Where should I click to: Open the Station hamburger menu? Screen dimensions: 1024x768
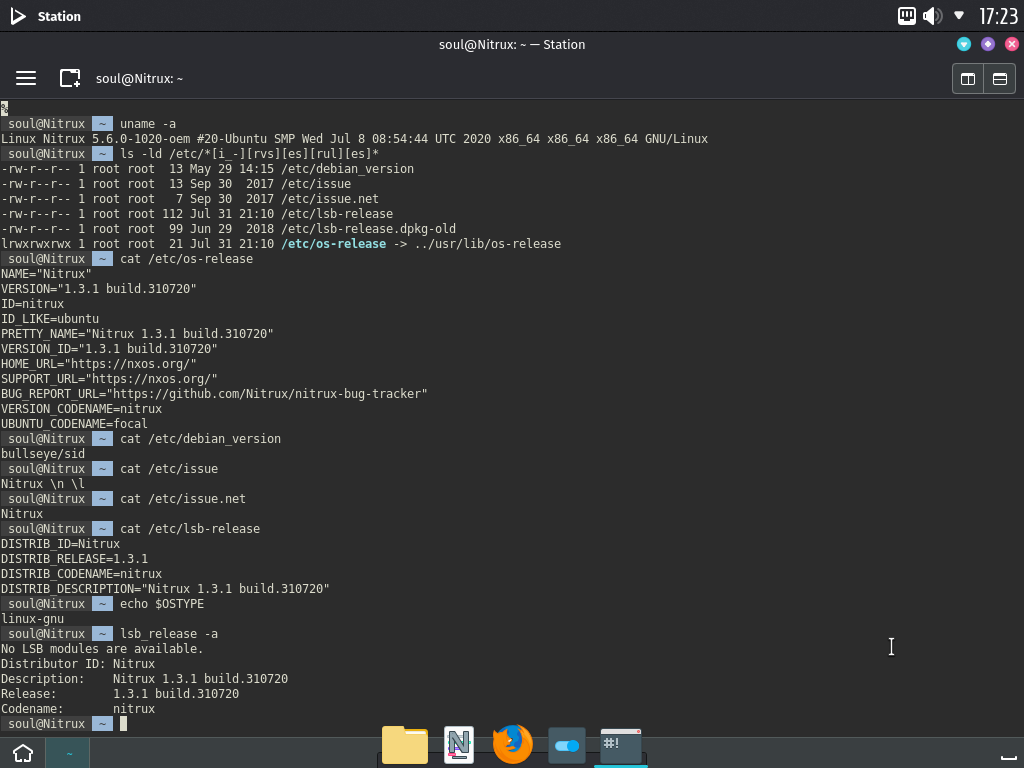coord(26,78)
